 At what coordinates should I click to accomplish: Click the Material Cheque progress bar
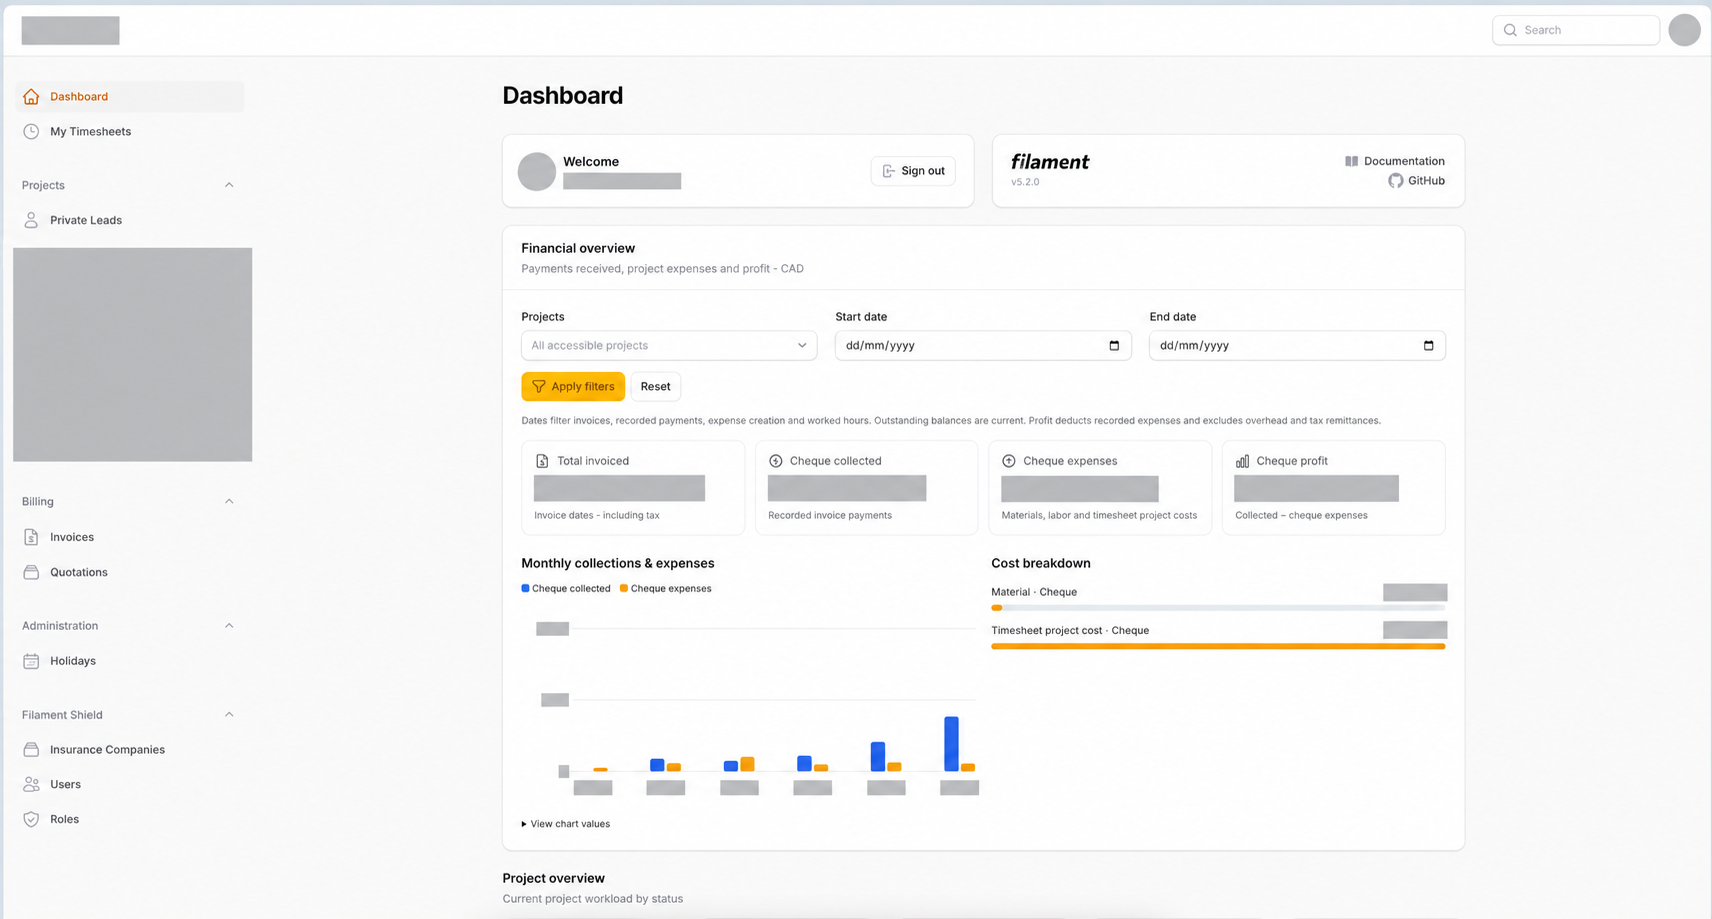1218,608
